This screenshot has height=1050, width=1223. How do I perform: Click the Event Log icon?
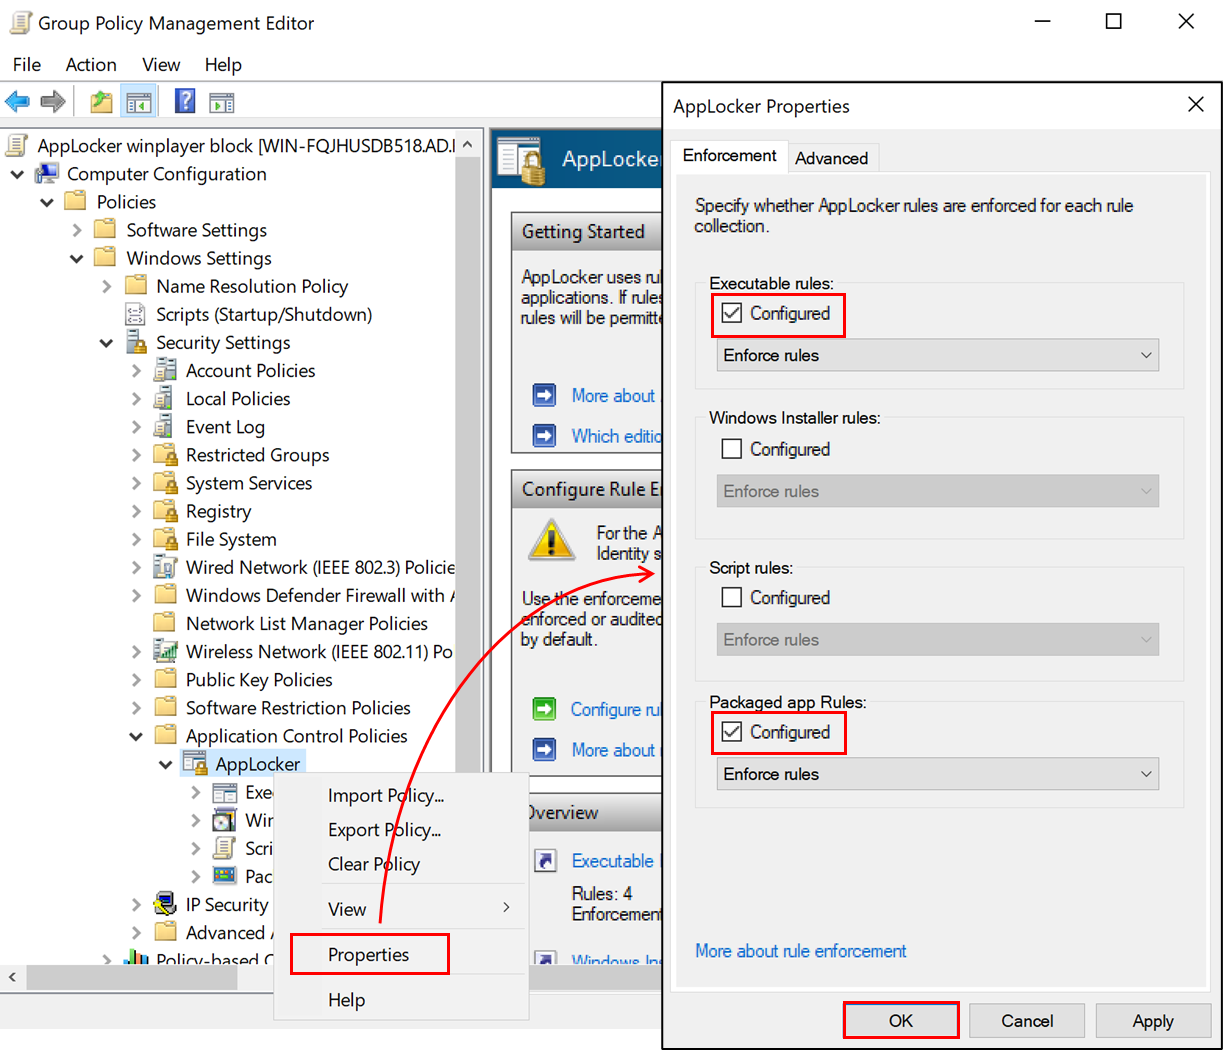(x=164, y=427)
